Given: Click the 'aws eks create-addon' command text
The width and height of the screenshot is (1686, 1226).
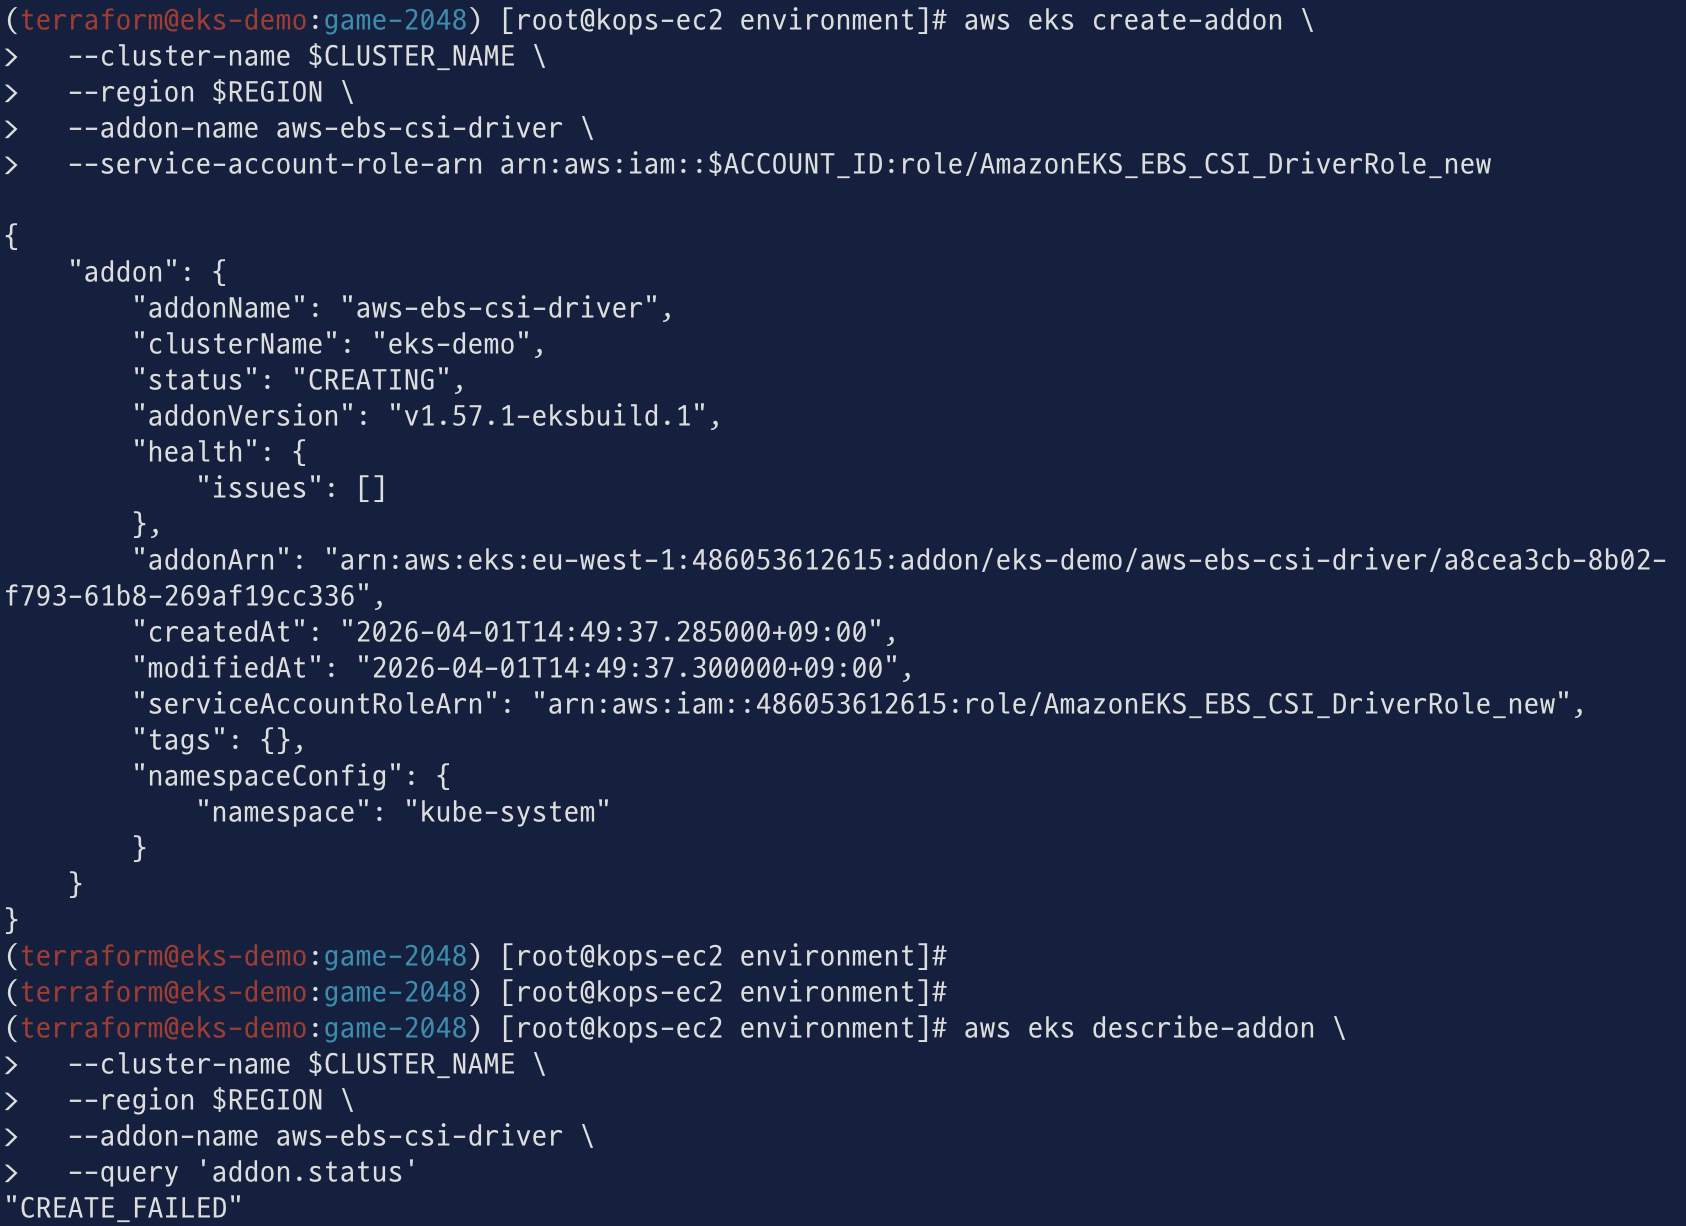Looking at the screenshot, I should pyautogui.click(x=1123, y=21).
